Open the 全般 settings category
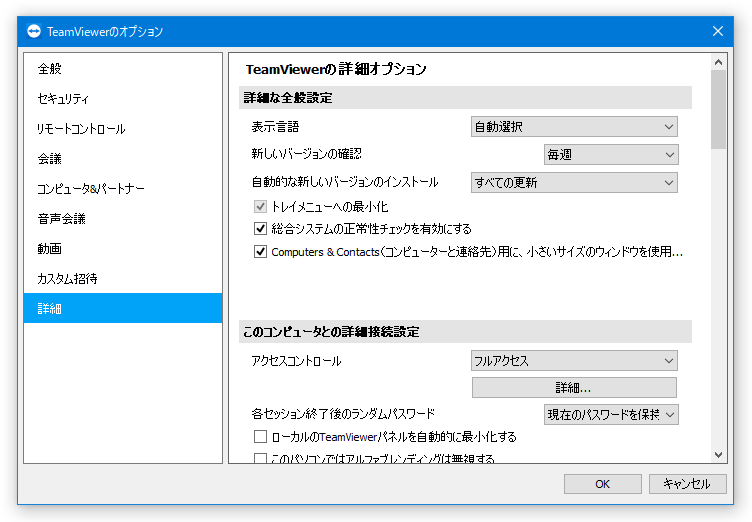This screenshot has width=752, height=522. 123,69
